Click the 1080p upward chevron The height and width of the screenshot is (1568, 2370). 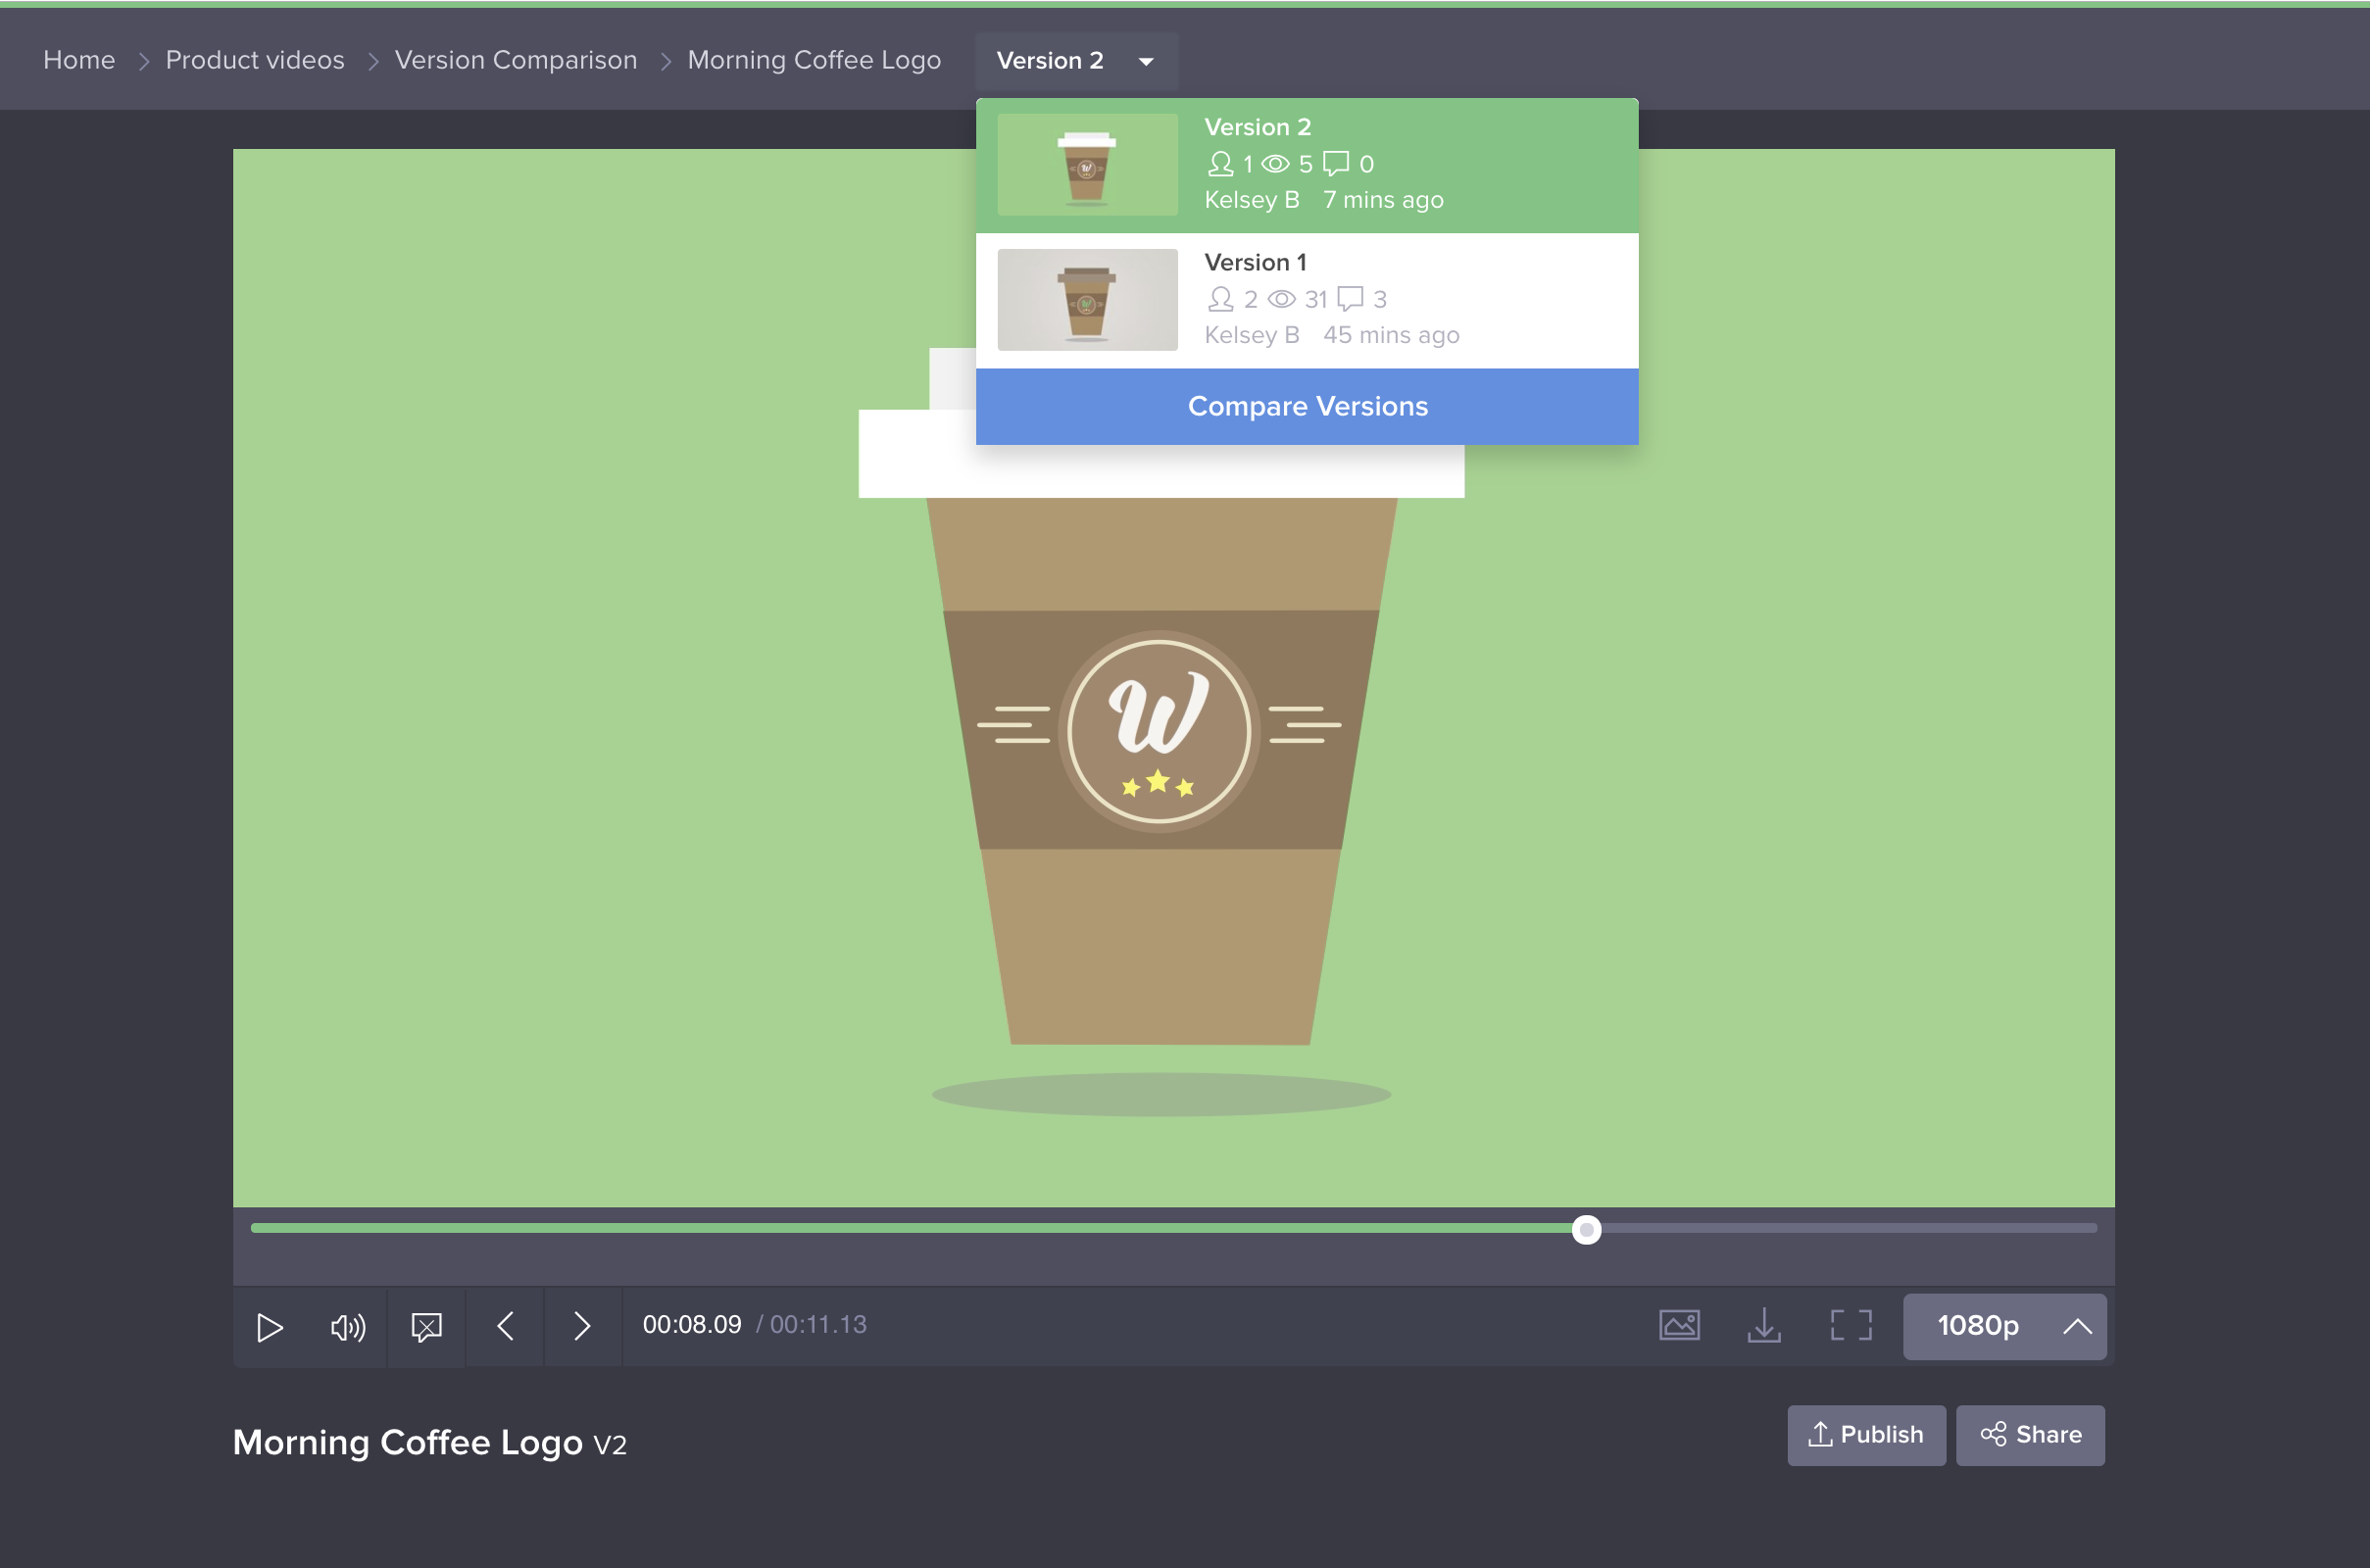(2077, 1326)
